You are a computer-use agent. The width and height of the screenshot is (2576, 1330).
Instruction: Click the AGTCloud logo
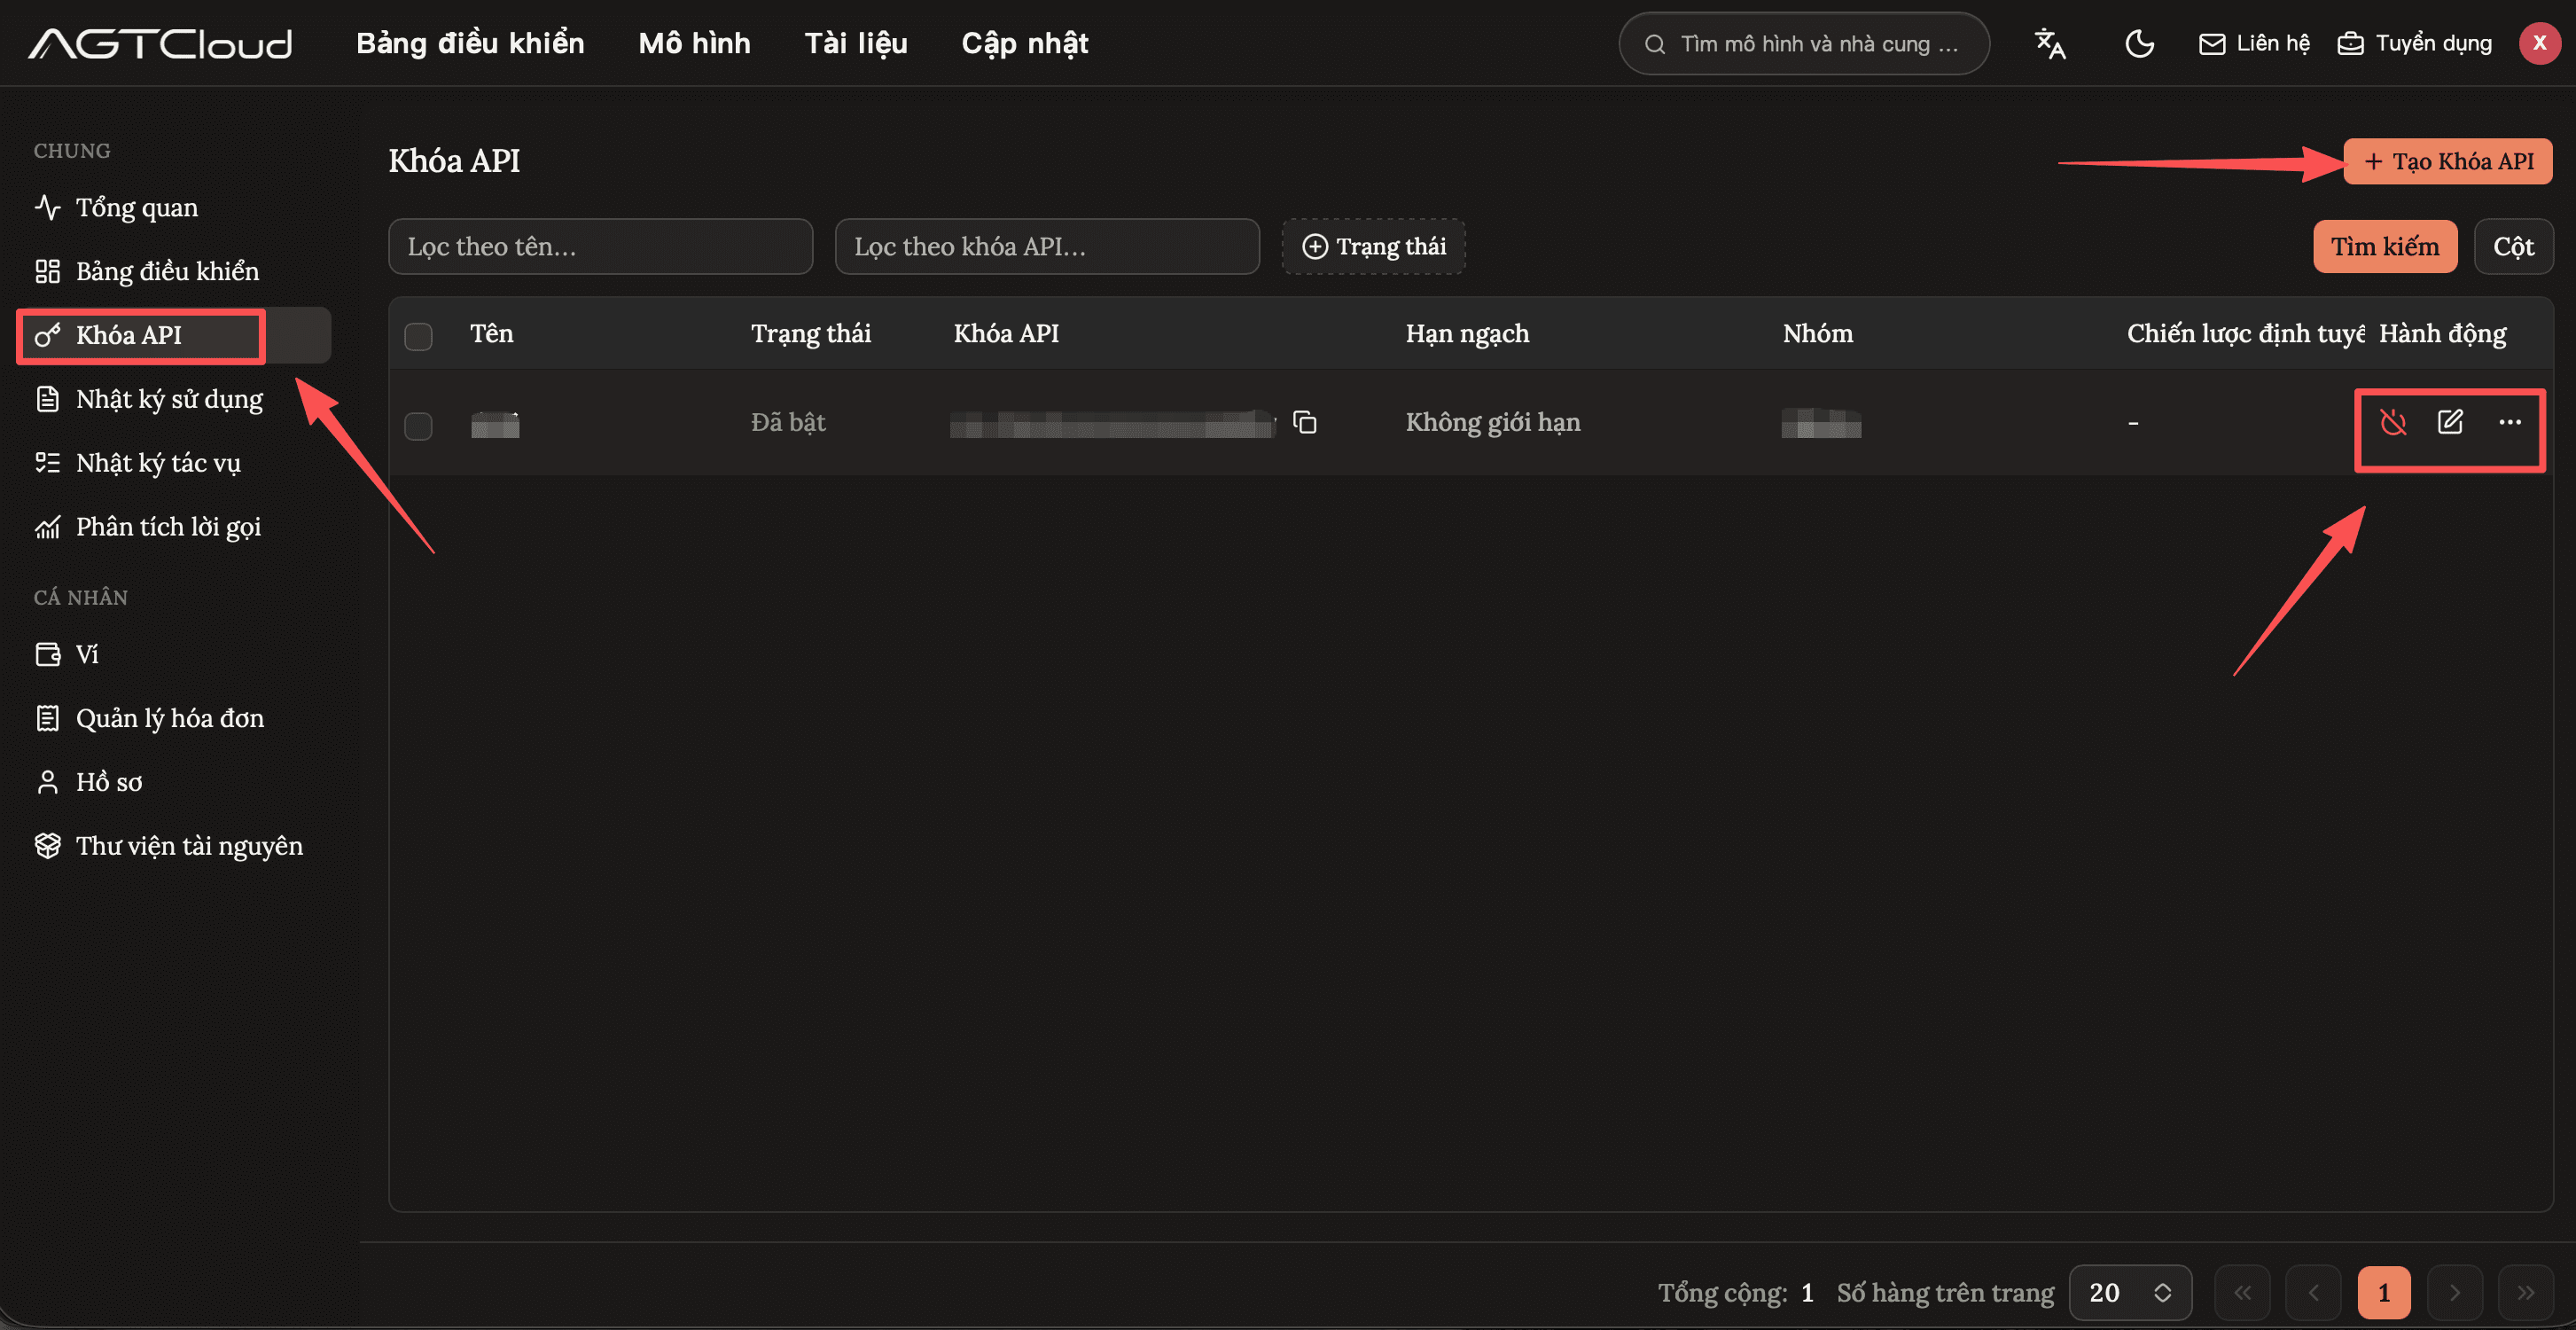[x=161, y=43]
